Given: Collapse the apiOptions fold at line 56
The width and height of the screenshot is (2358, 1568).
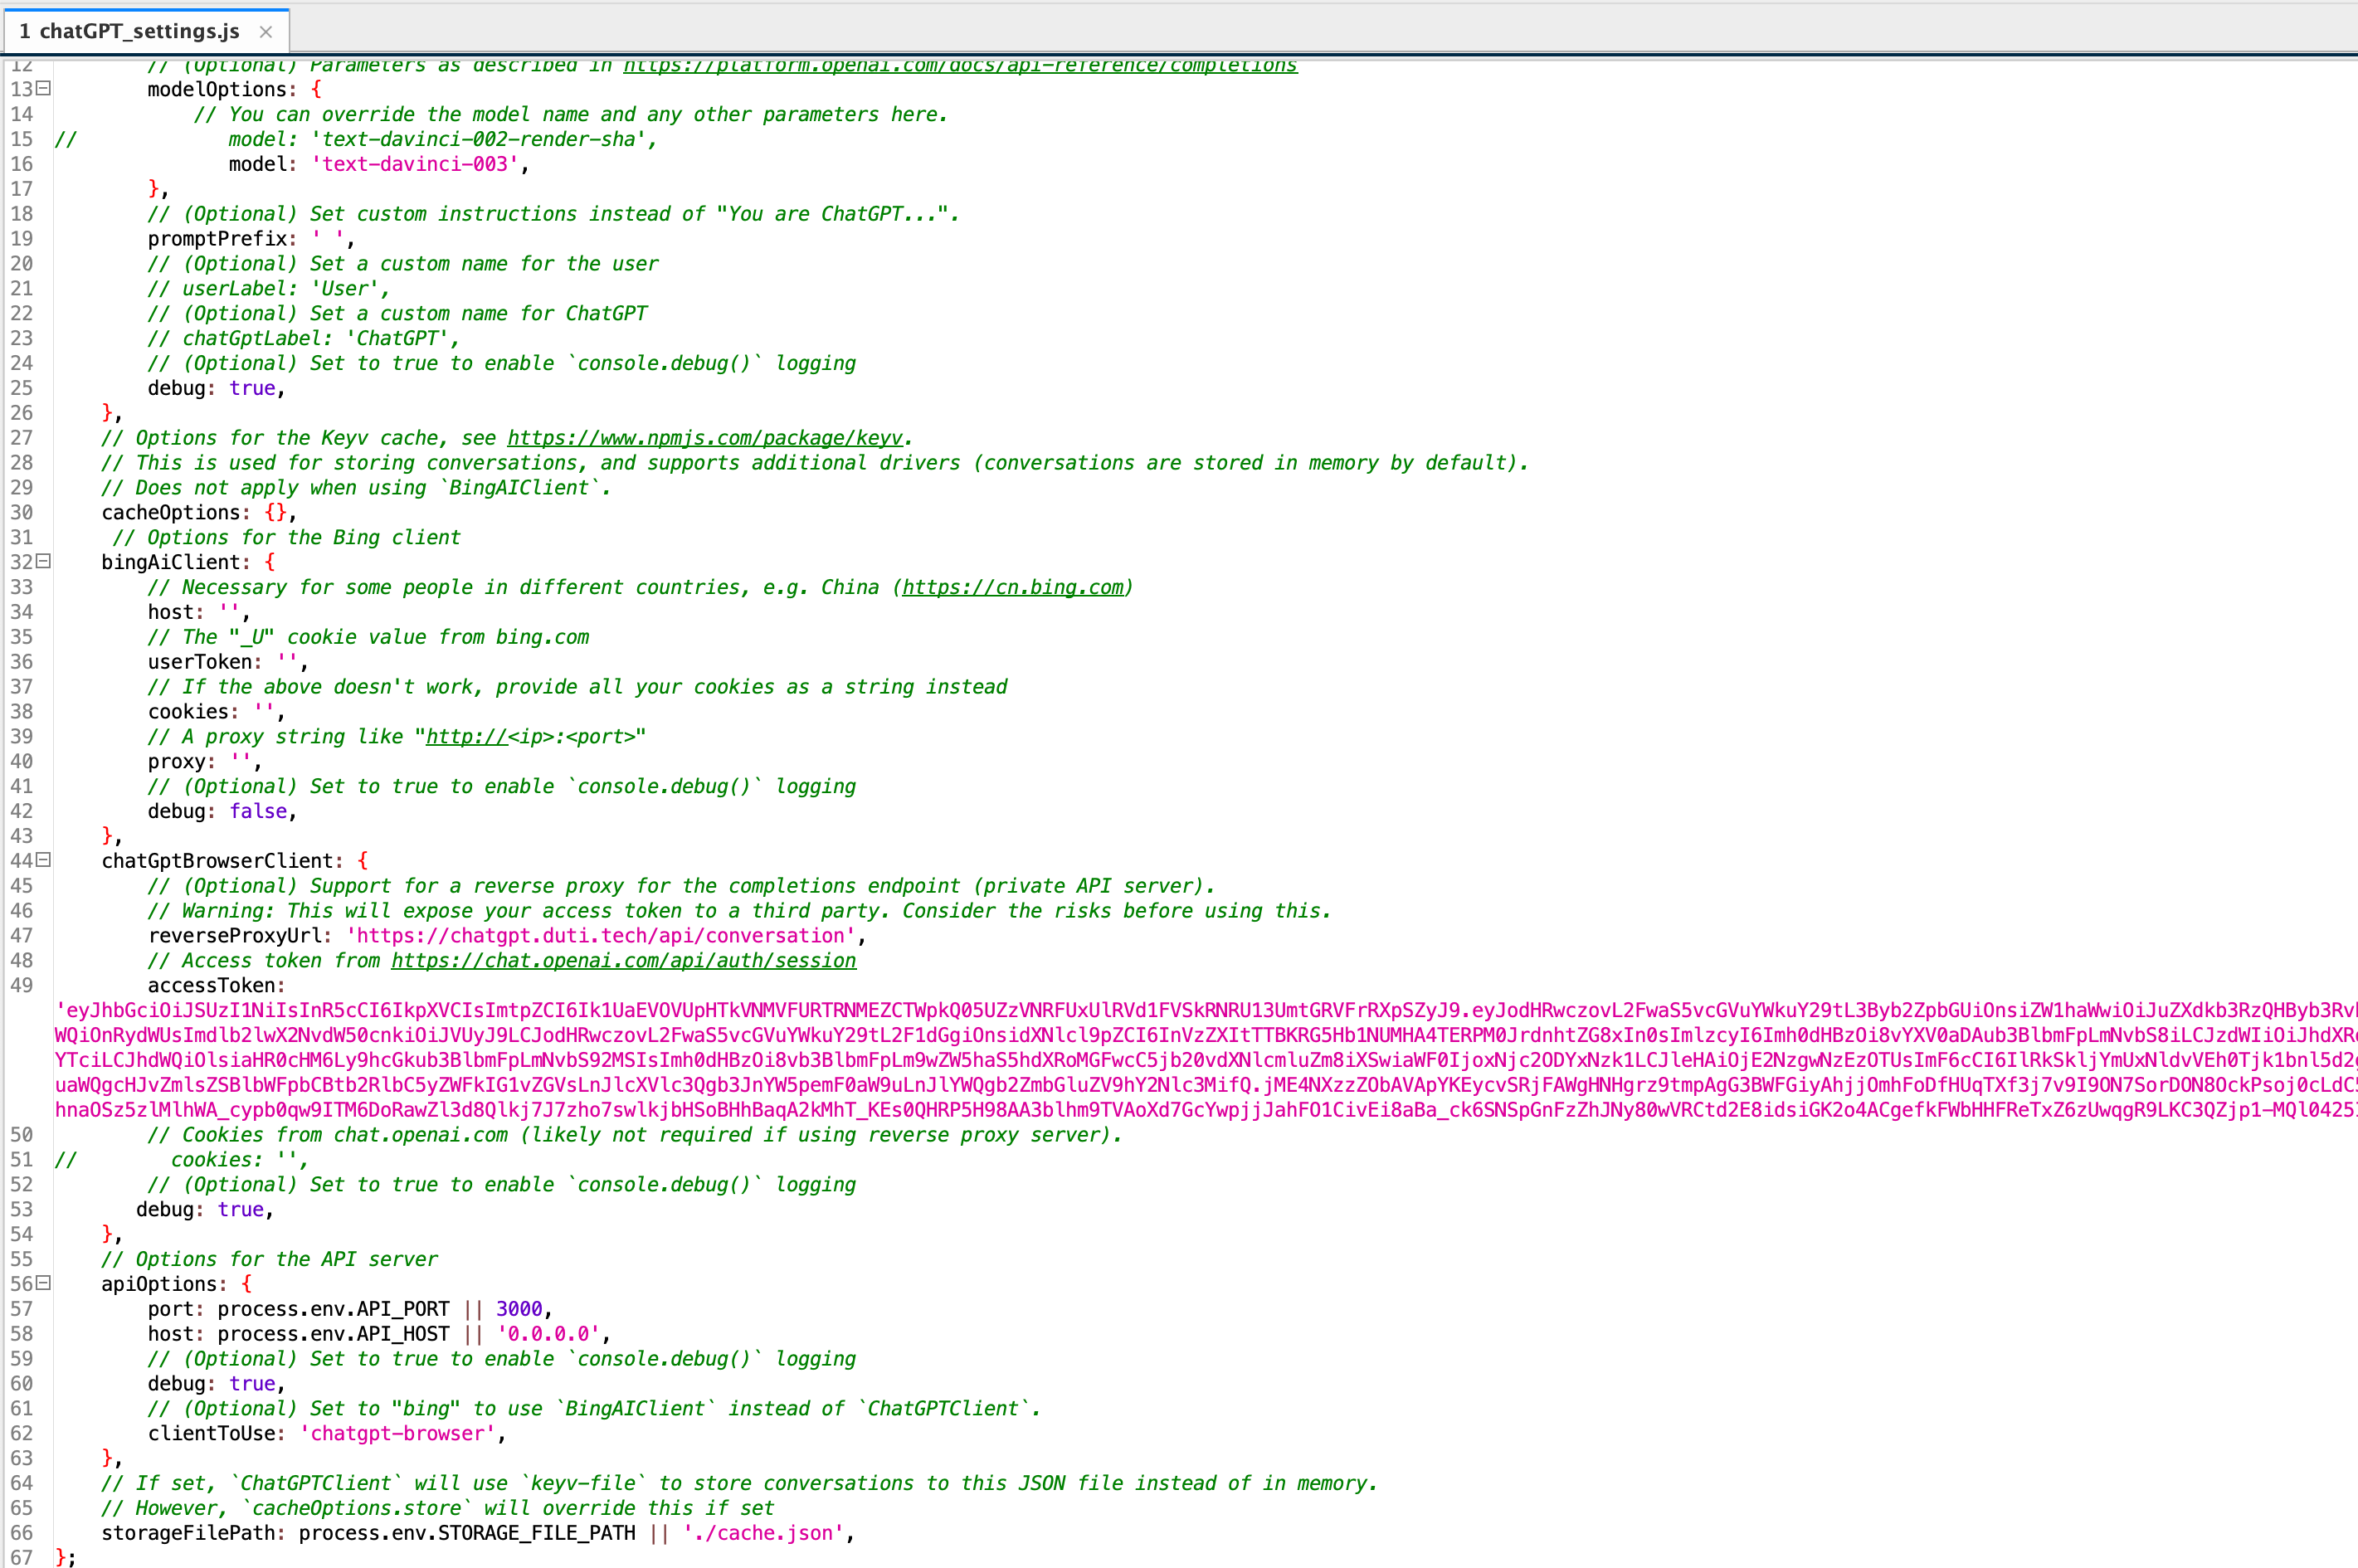Looking at the screenshot, I should click(44, 1283).
